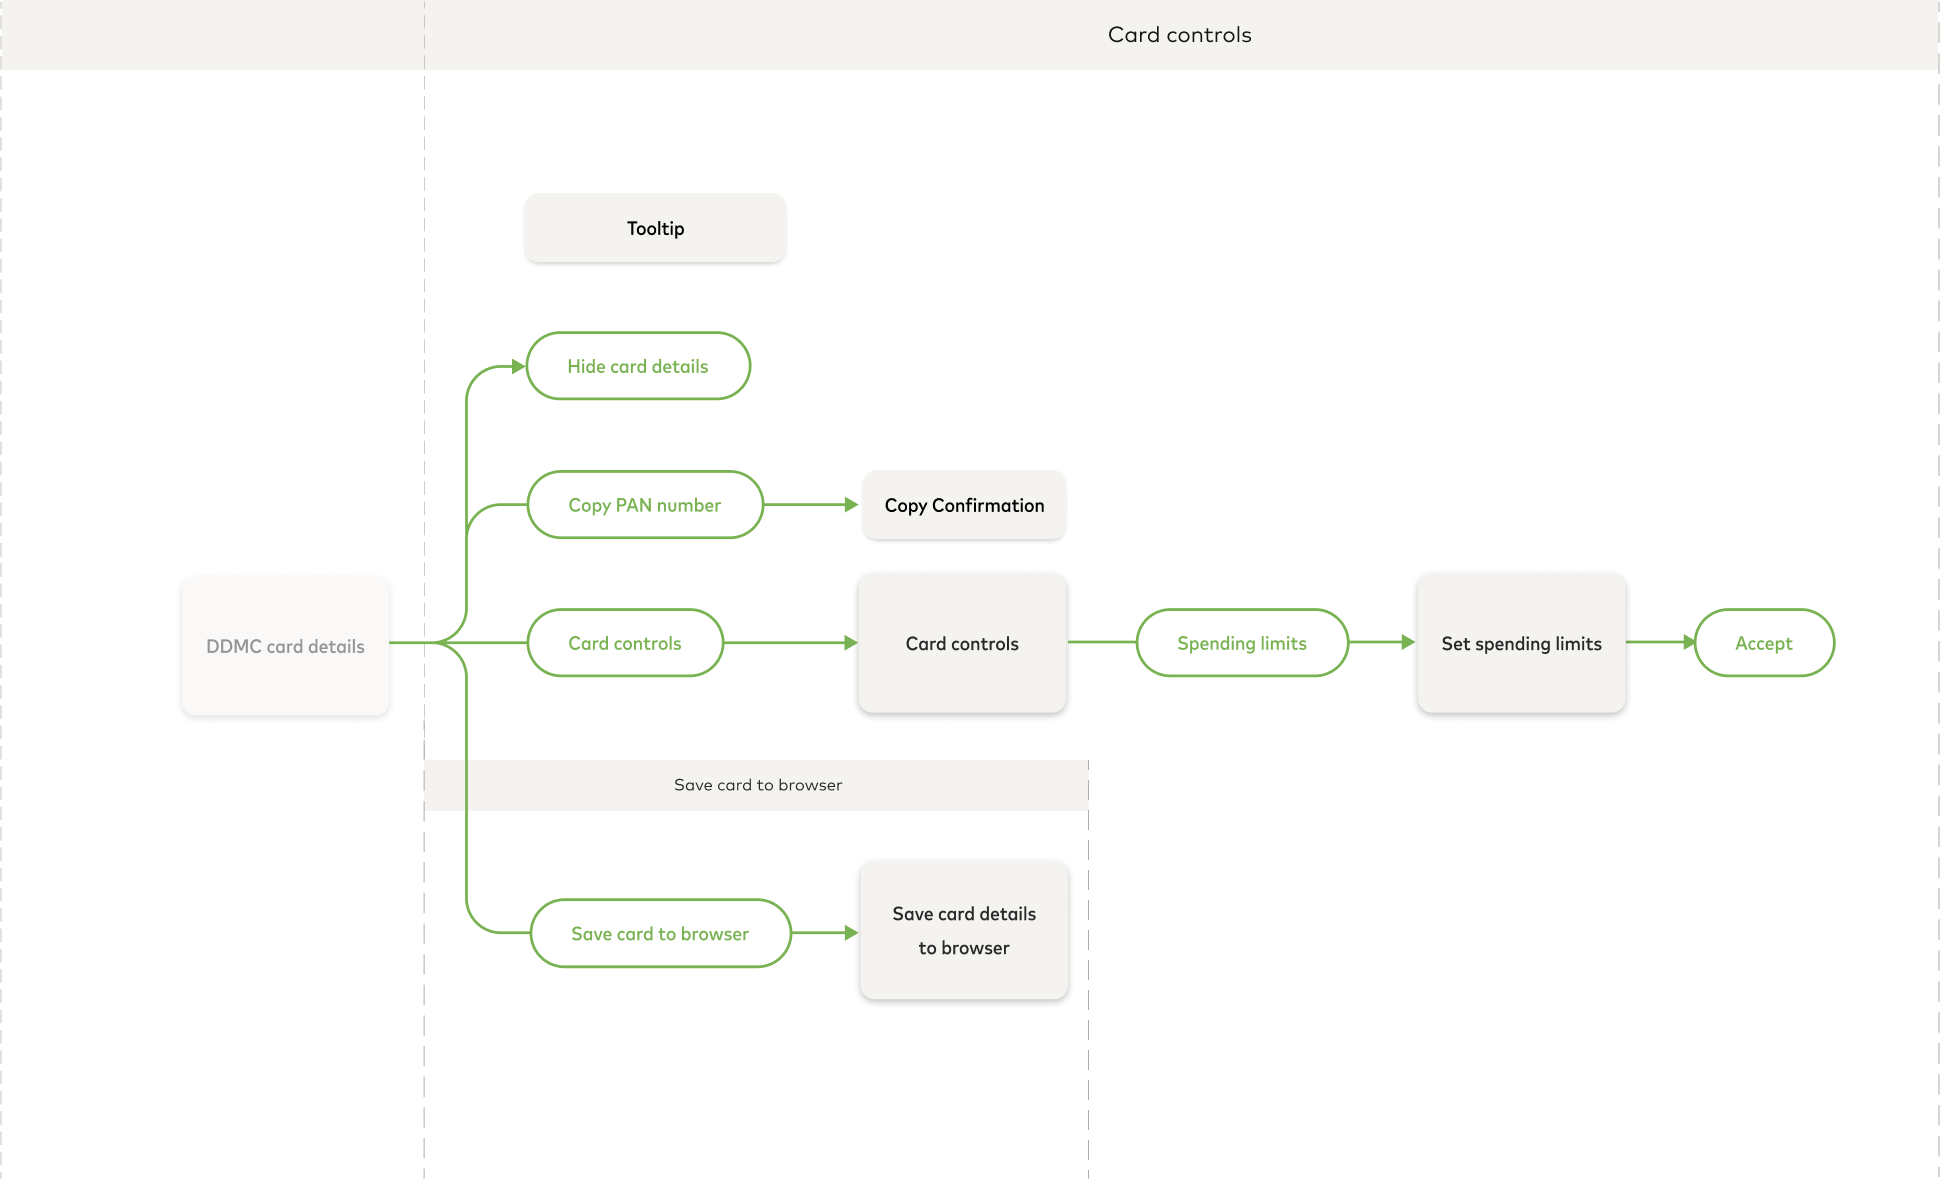Select the Save card details to browser box
The width and height of the screenshot is (1940, 1179).
click(x=964, y=930)
